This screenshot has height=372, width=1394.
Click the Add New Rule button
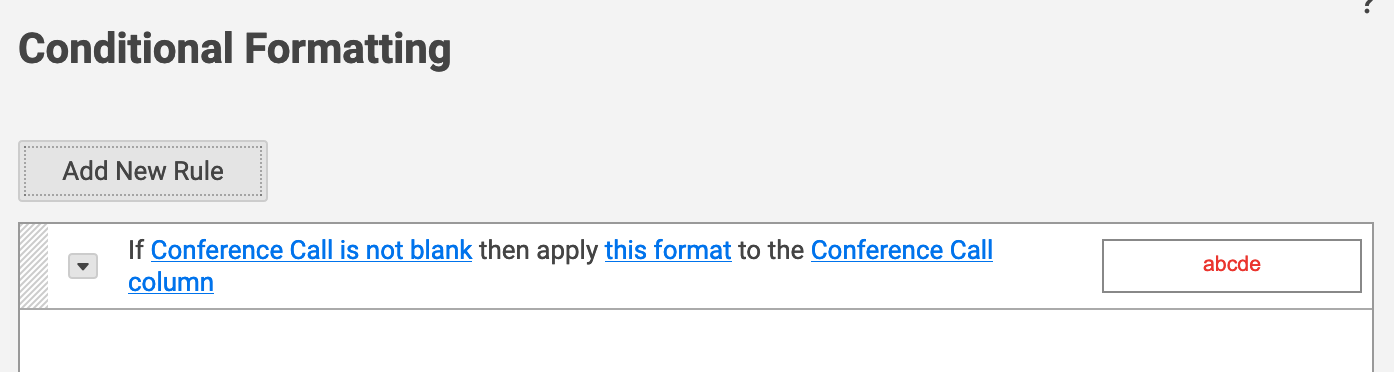tap(143, 171)
